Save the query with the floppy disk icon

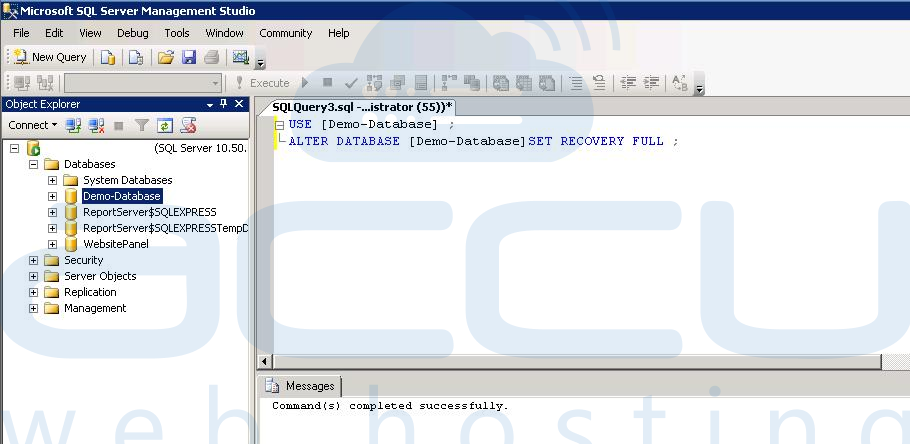(189, 57)
